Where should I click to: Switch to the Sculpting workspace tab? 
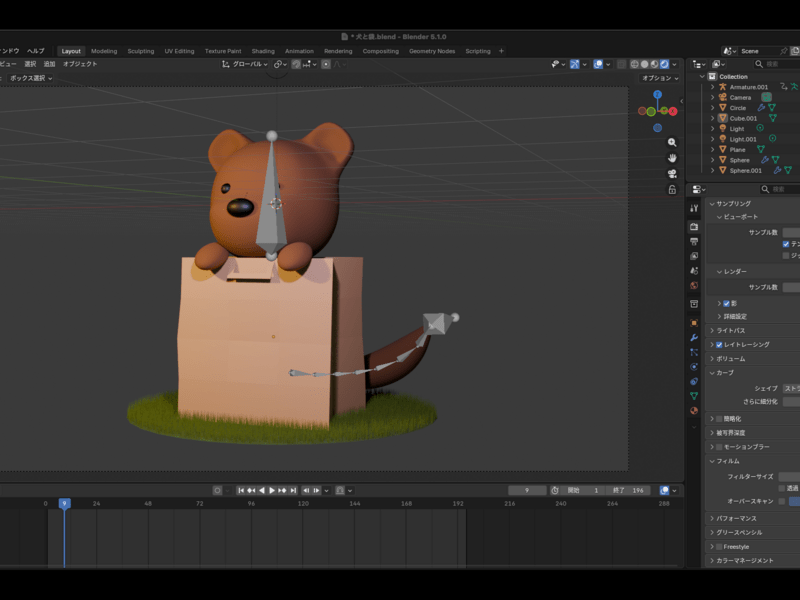tap(141, 51)
